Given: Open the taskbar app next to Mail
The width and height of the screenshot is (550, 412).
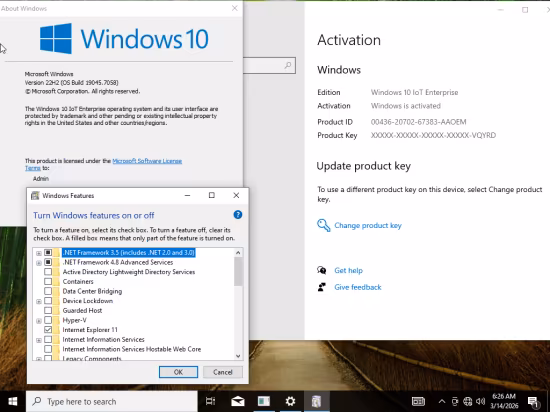Looking at the screenshot, I should click(x=264, y=401).
